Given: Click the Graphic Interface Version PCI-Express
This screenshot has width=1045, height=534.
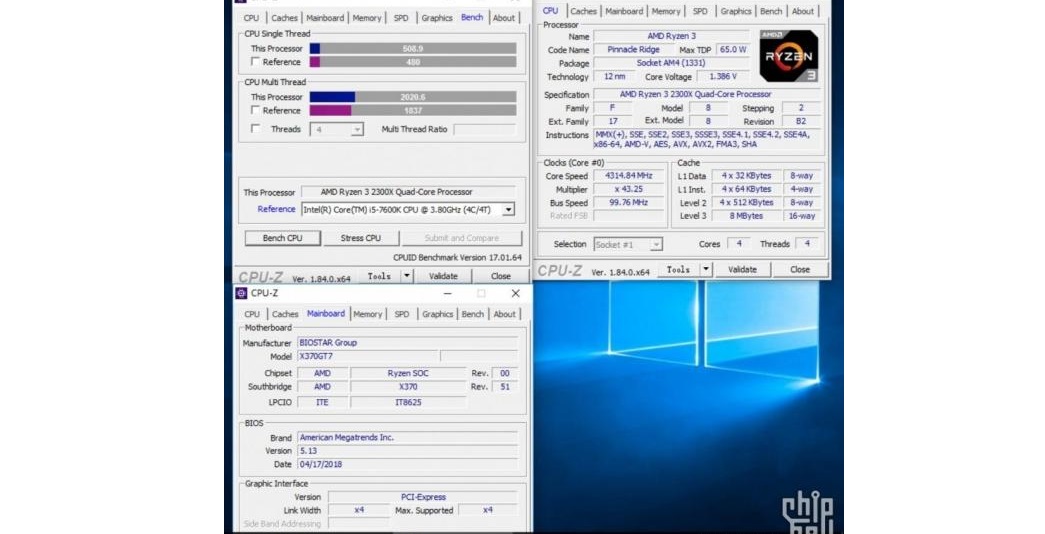Looking at the screenshot, I should click(423, 497).
